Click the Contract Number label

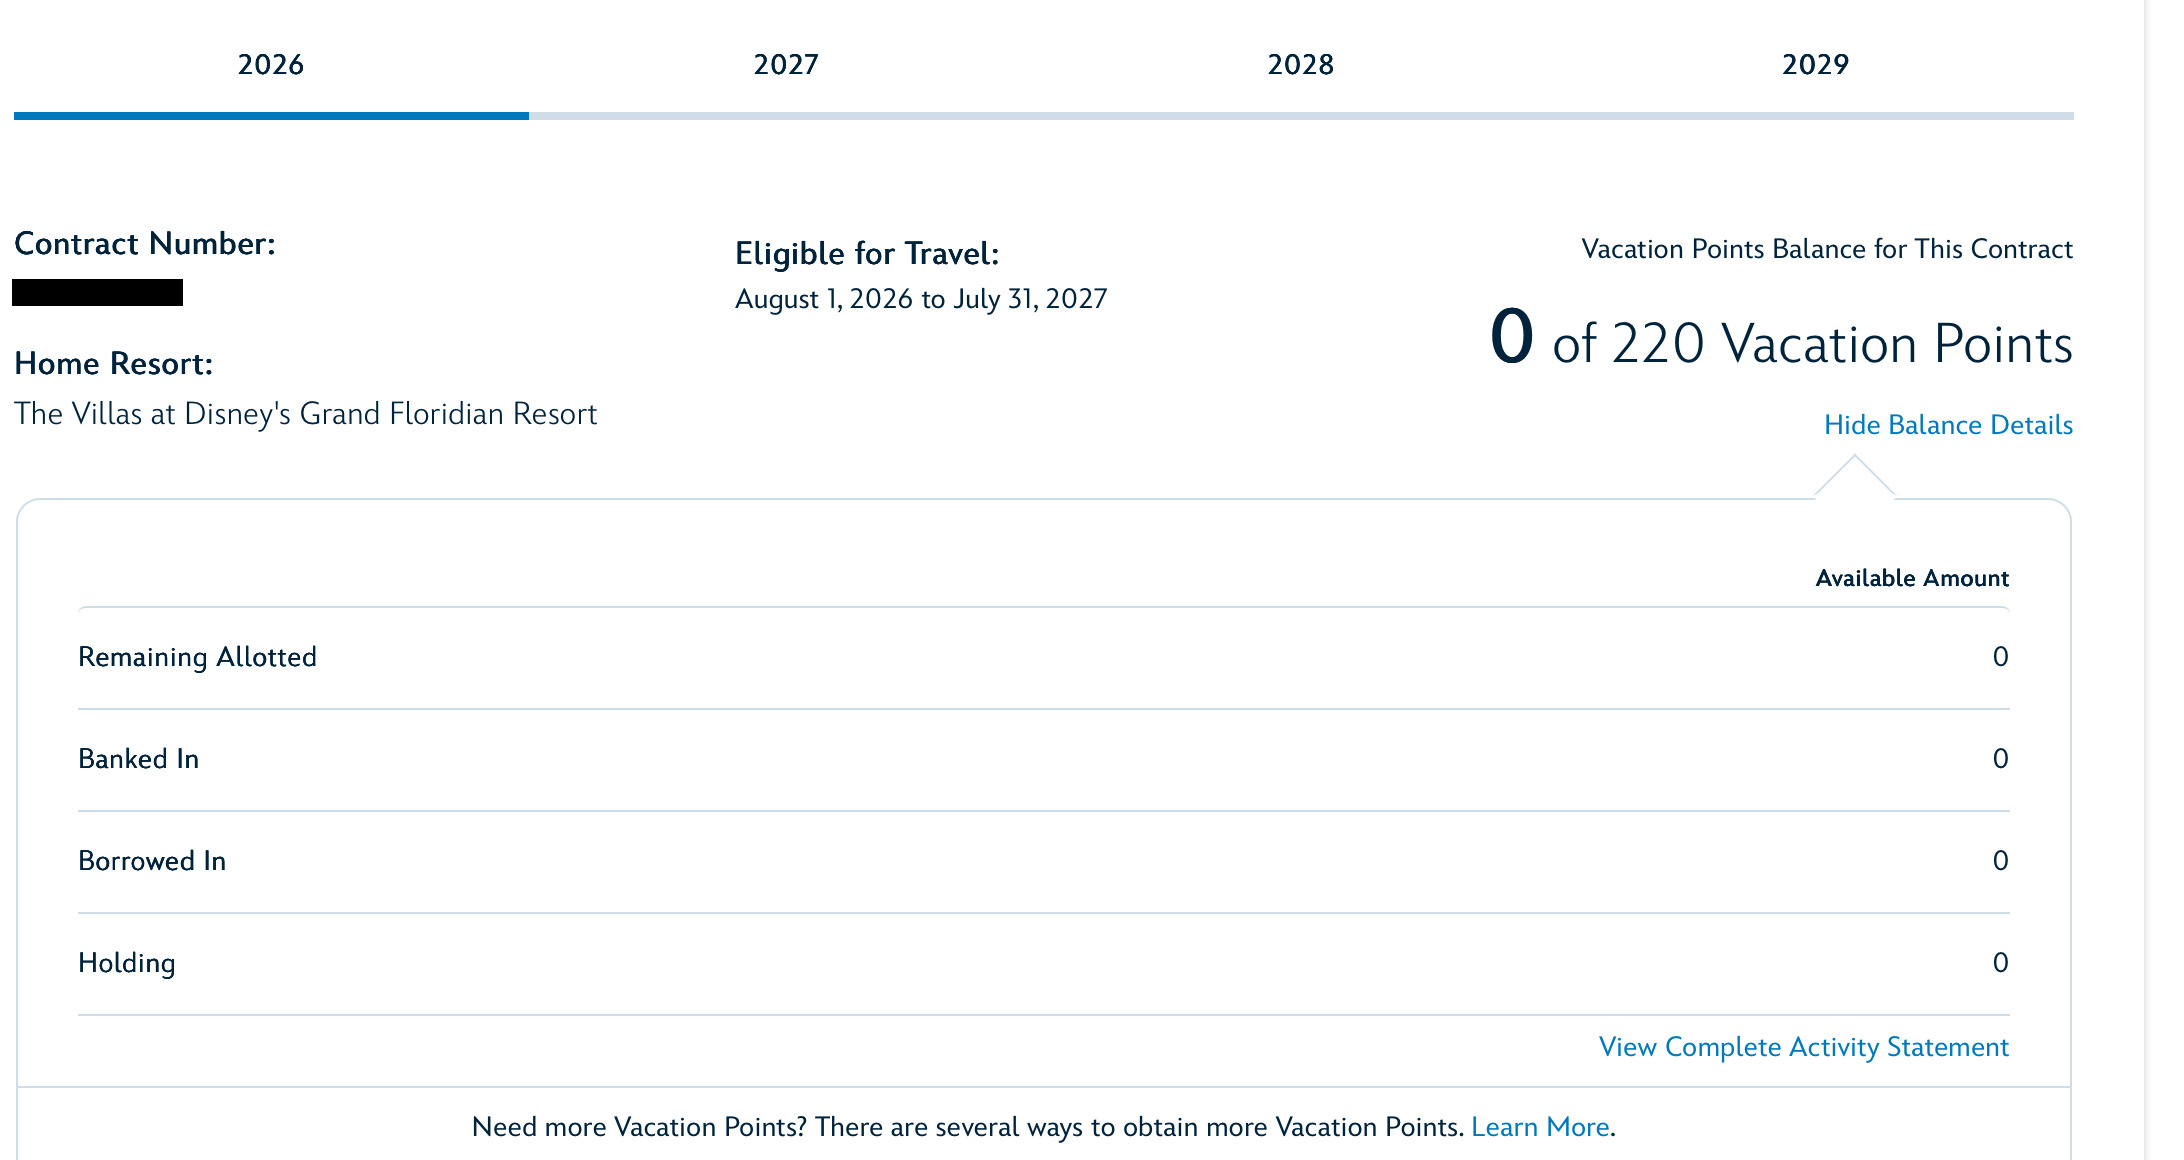145,244
